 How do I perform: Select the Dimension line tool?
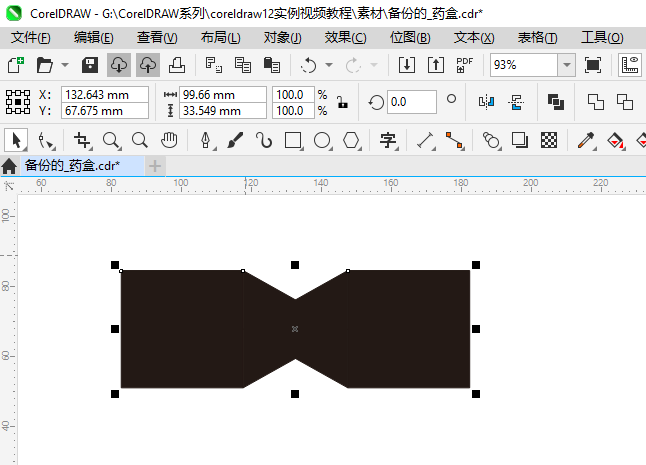click(426, 140)
